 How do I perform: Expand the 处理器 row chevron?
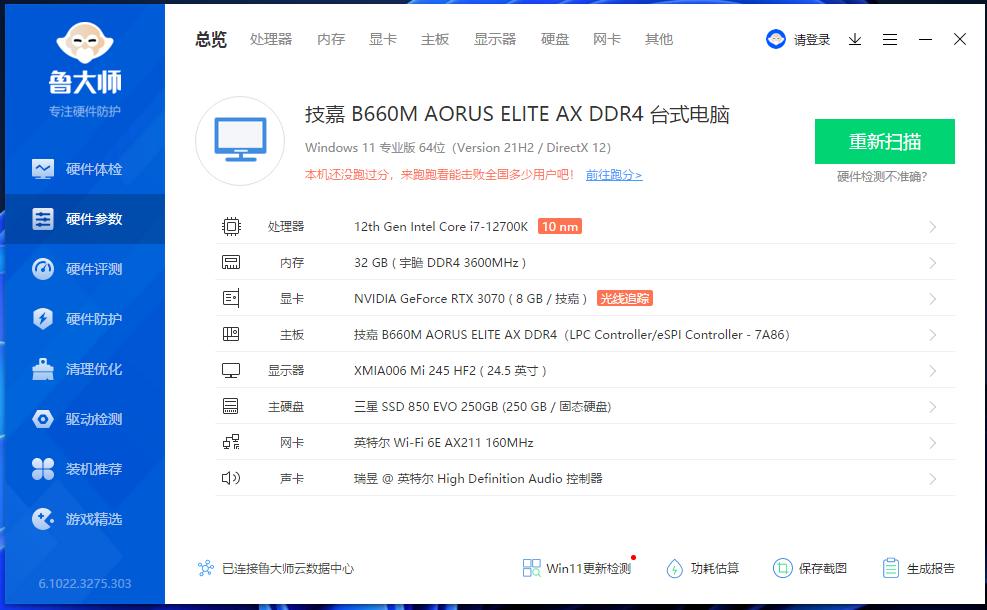tap(932, 227)
